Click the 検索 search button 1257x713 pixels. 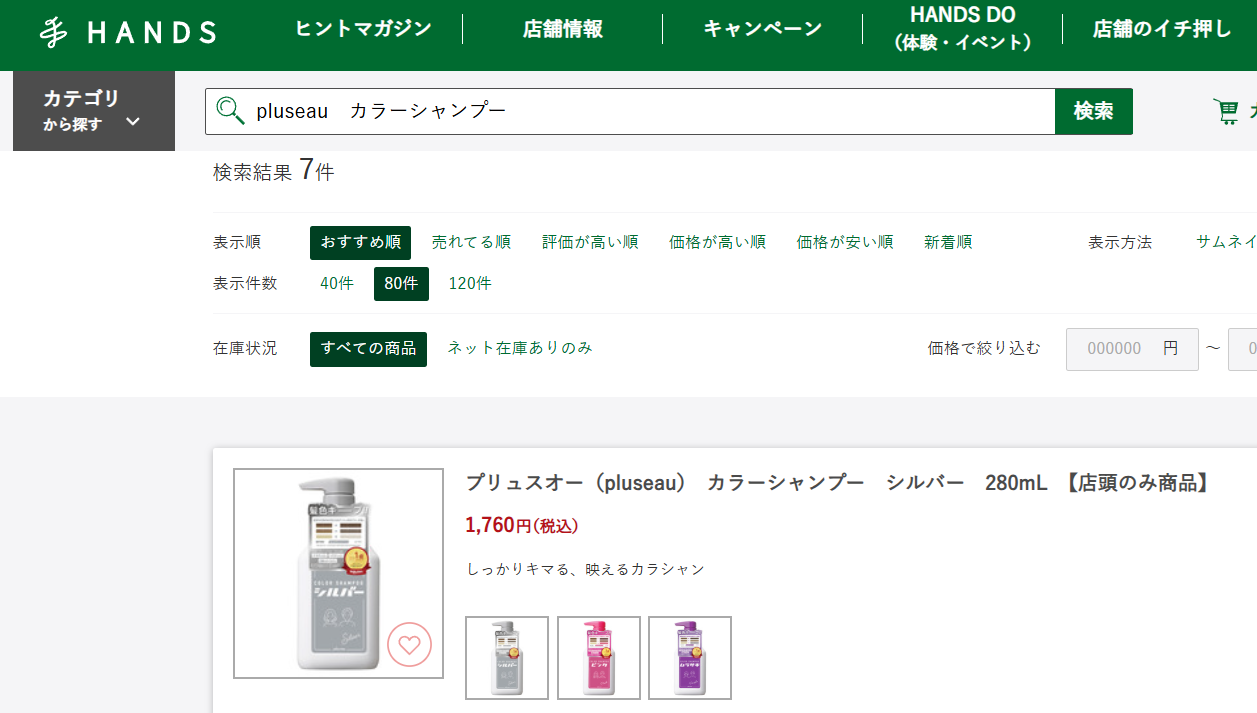(x=1094, y=111)
